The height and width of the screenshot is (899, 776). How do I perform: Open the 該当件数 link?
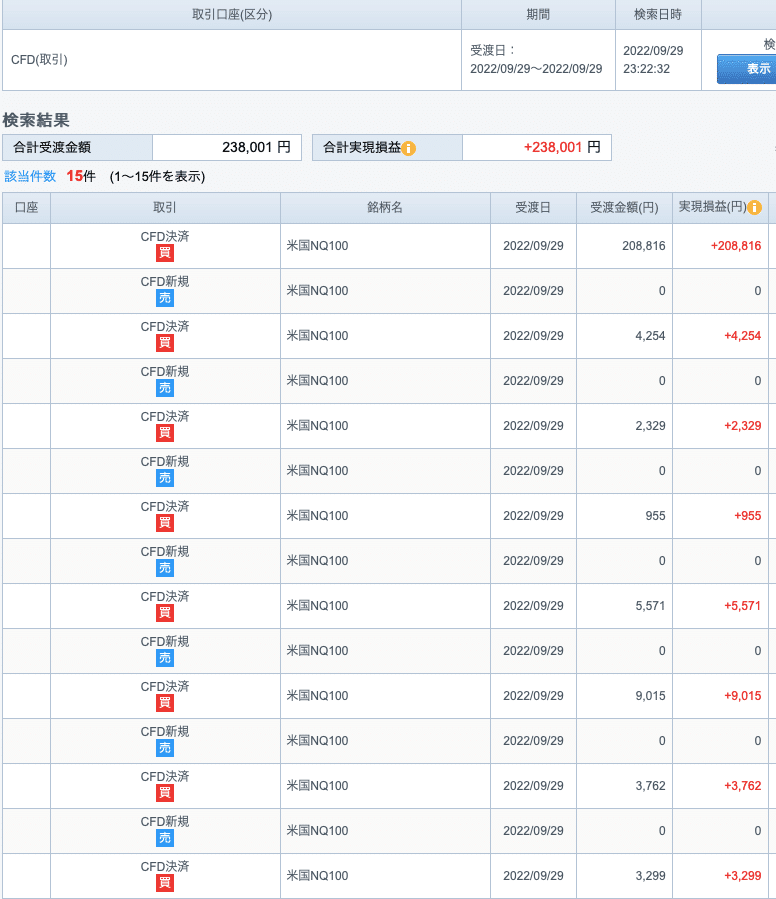point(30,176)
